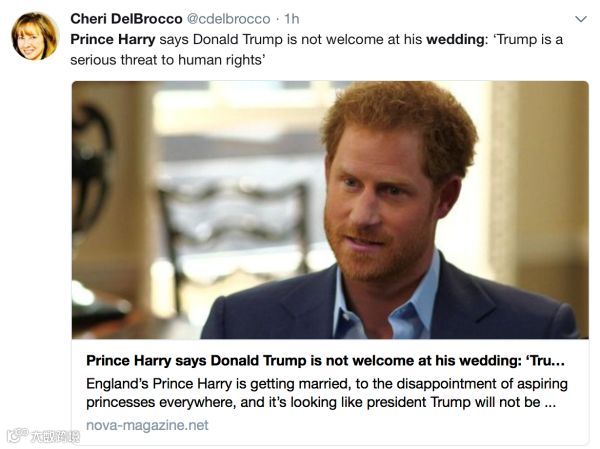Screen dimensions: 600x449
Task: Click the Chinese watermark text beside logo
Action: tap(55, 436)
